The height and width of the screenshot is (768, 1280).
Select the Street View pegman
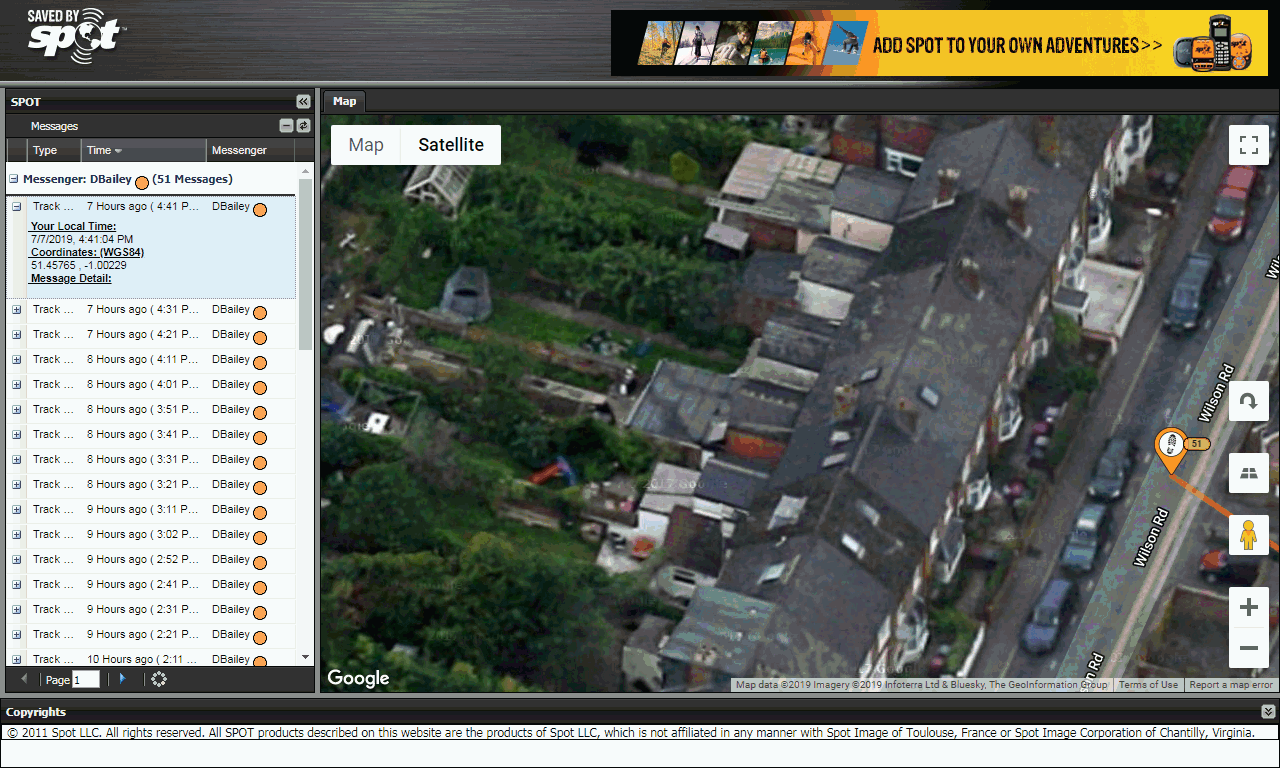tap(1248, 536)
